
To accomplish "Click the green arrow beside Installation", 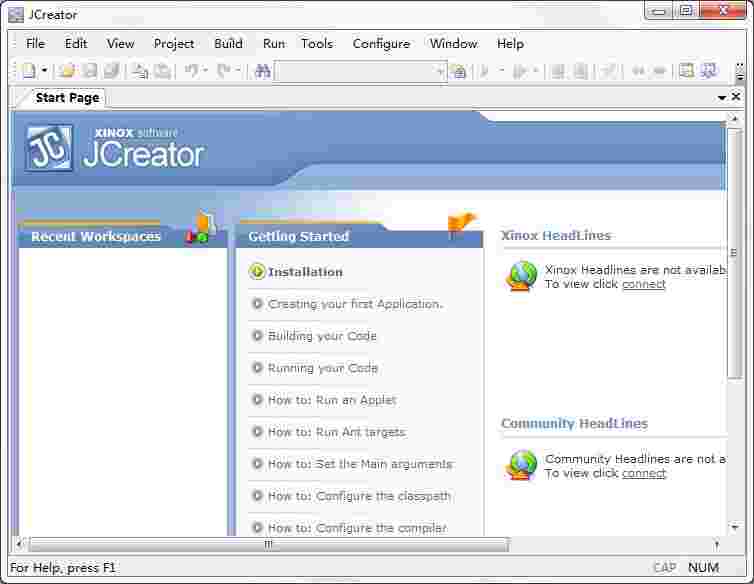I will coord(257,272).
